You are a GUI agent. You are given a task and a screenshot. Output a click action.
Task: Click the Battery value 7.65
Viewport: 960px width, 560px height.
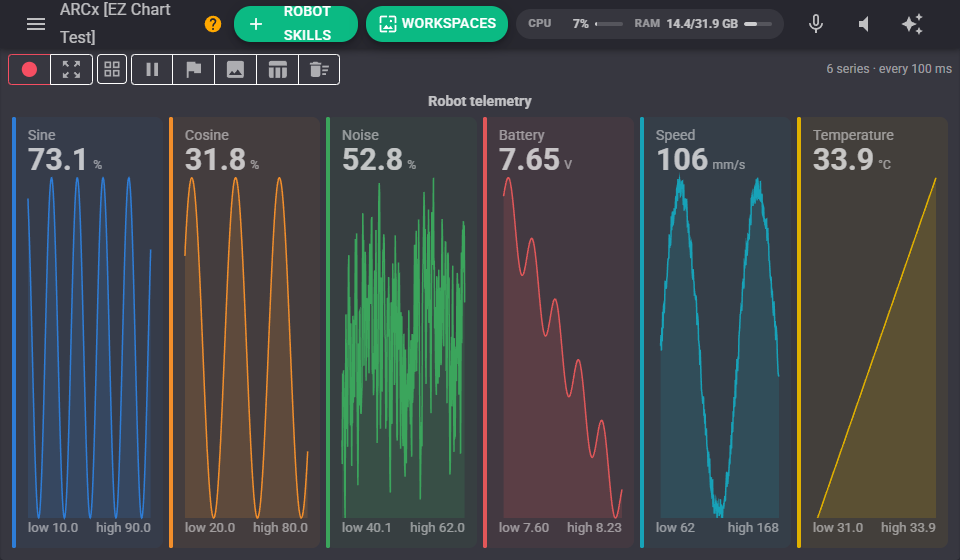530,160
